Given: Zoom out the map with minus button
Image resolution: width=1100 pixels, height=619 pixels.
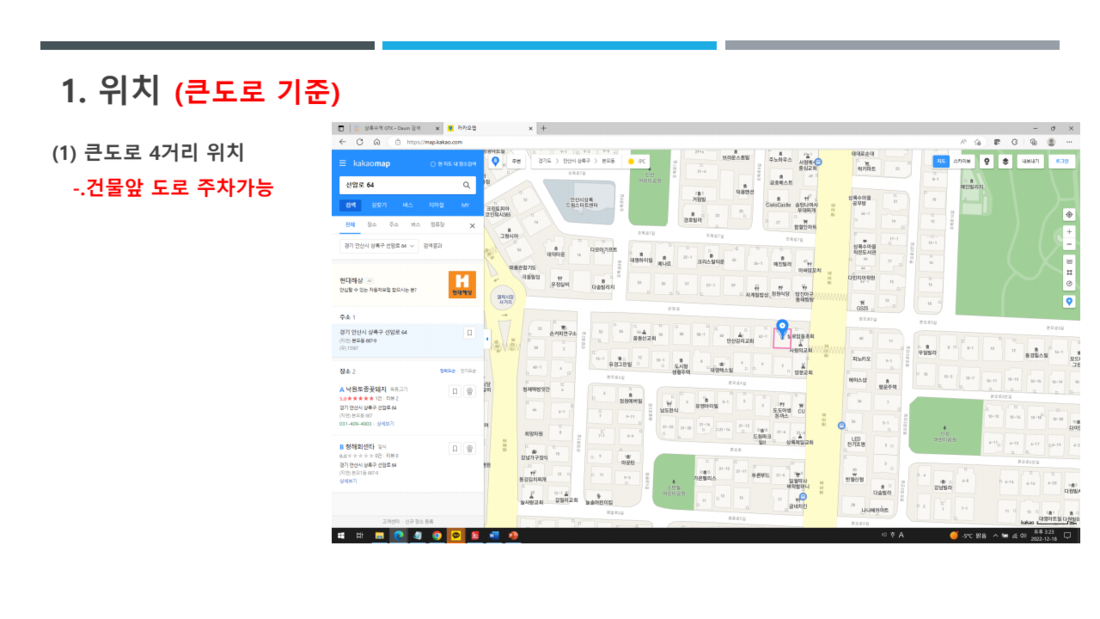Looking at the screenshot, I should [x=1069, y=244].
